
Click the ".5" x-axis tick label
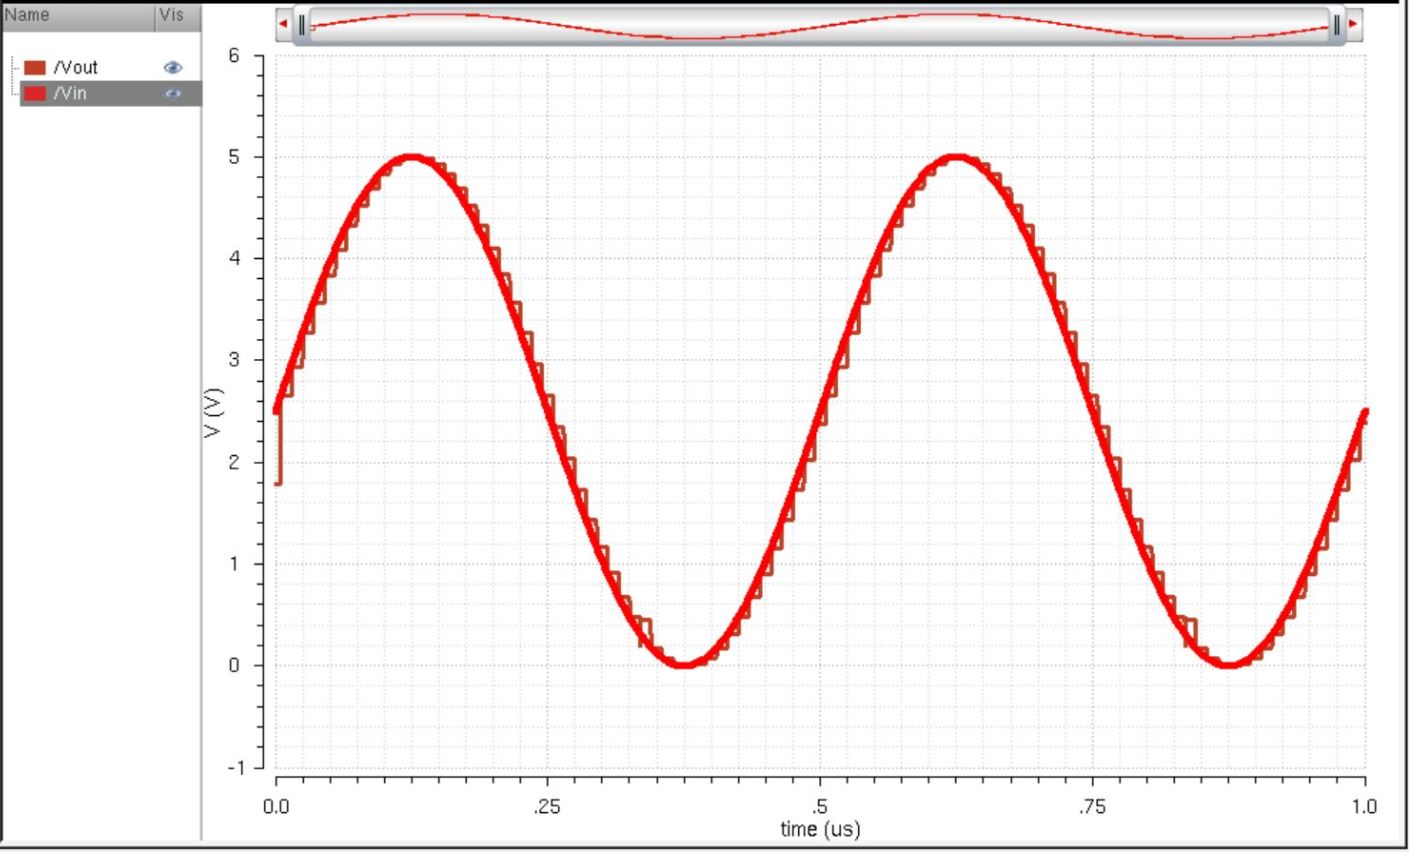coord(820,808)
